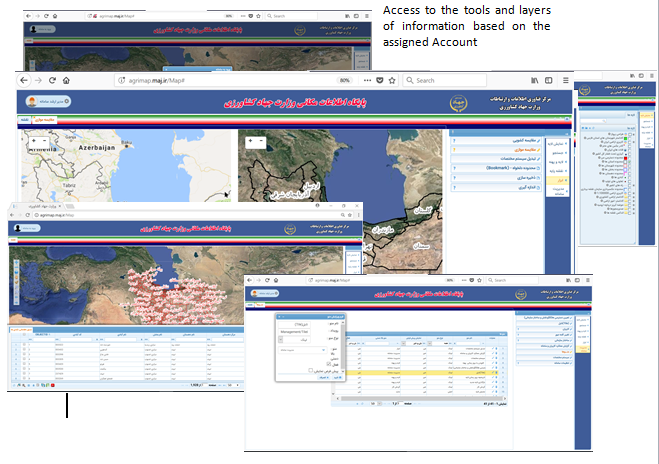Open help for ذخیره سازی tool
The width and height of the screenshot is (659, 464).
click(454, 178)
